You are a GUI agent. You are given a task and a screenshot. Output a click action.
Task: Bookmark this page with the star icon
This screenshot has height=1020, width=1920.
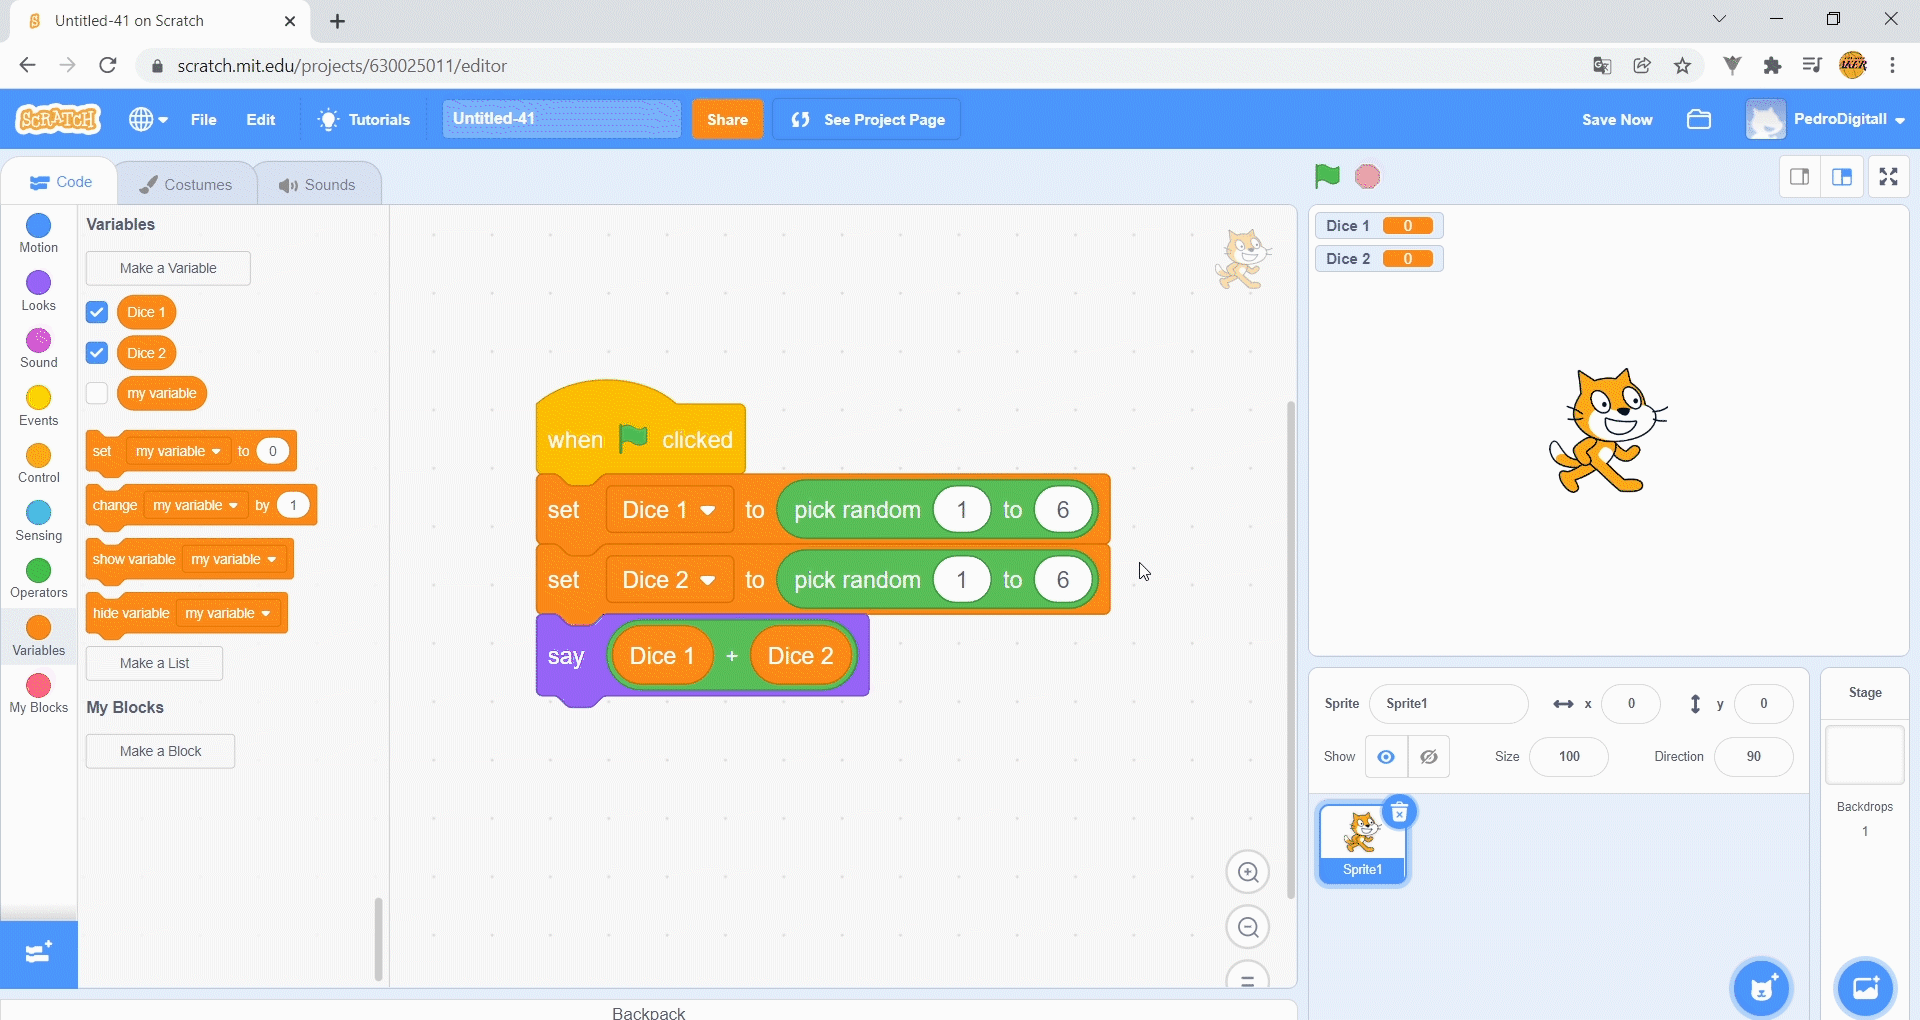click(x=1682, y=65)
